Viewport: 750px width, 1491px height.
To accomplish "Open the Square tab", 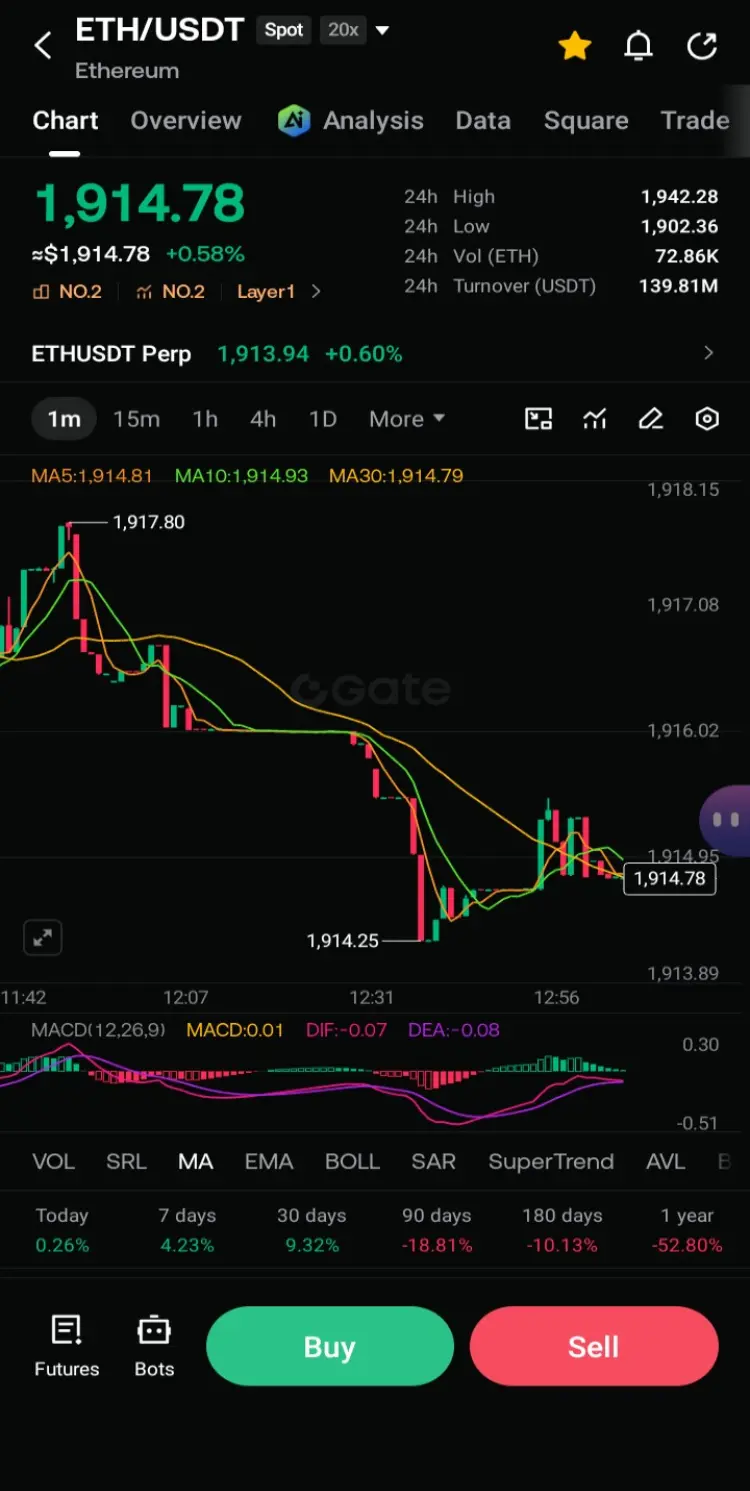I will (x=586, y=121).
